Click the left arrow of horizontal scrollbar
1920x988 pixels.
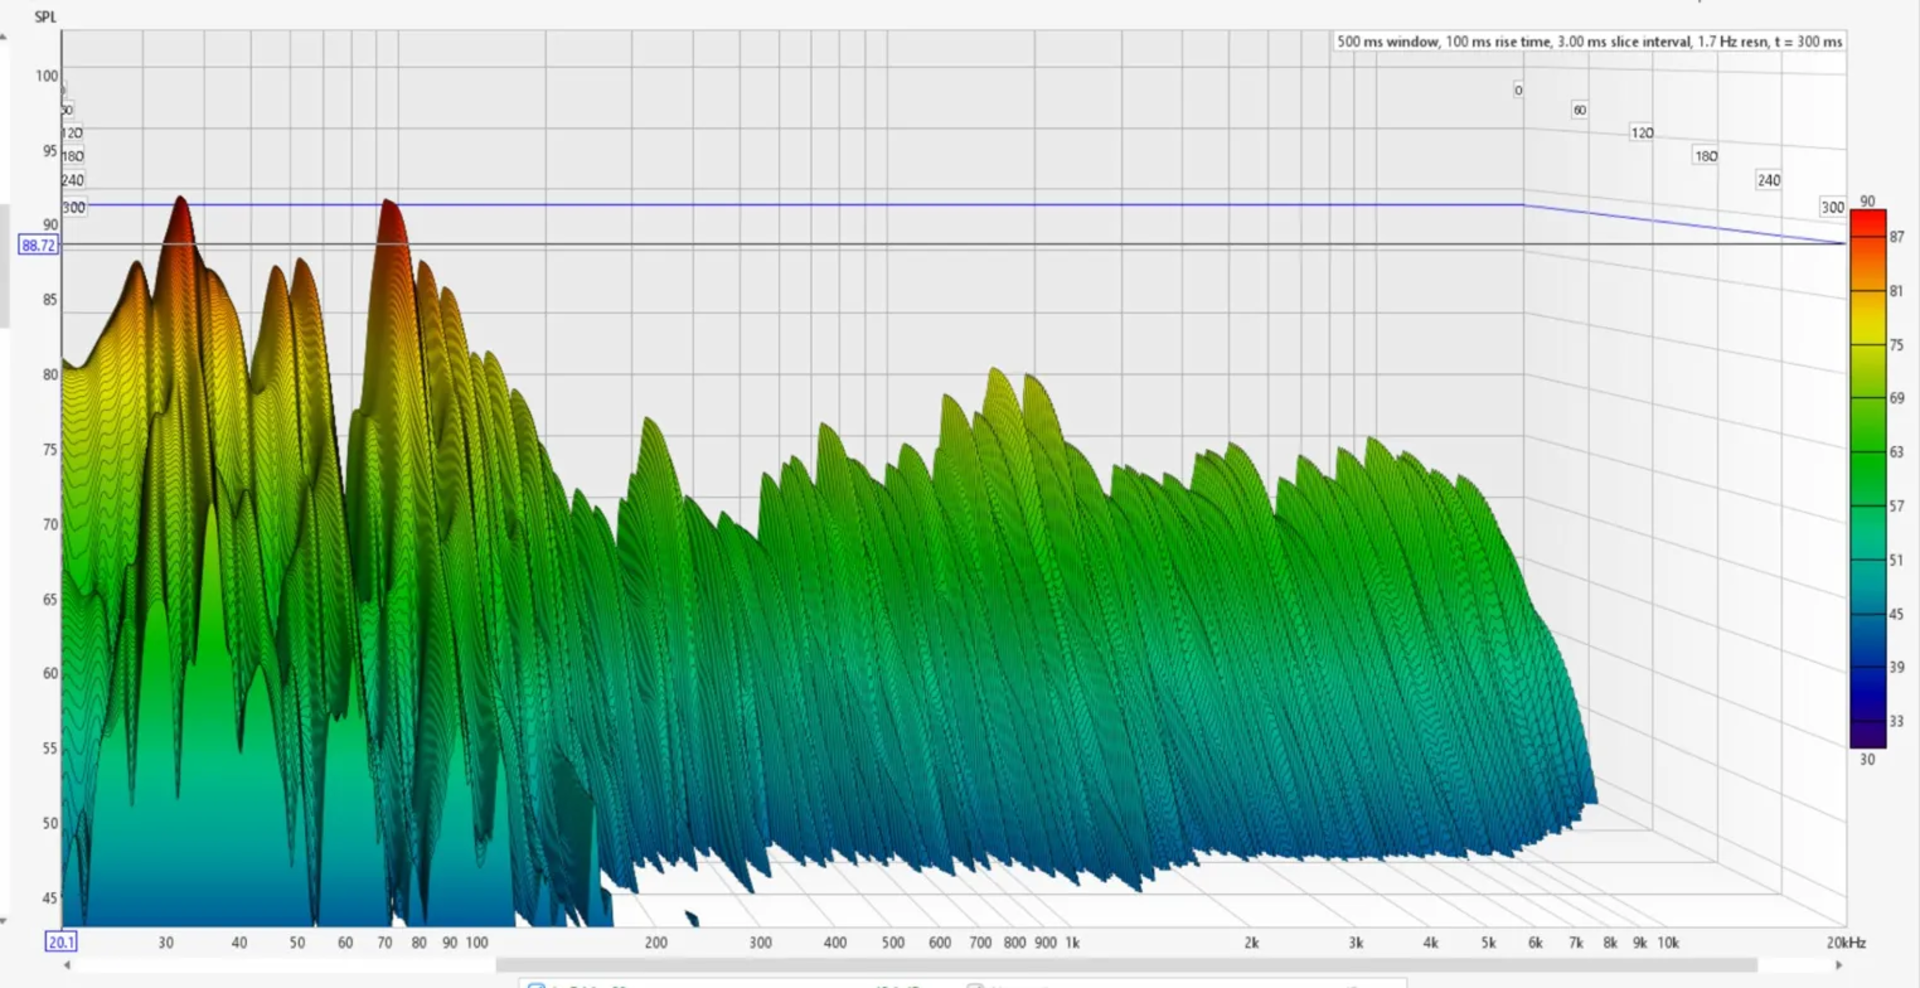67,965
